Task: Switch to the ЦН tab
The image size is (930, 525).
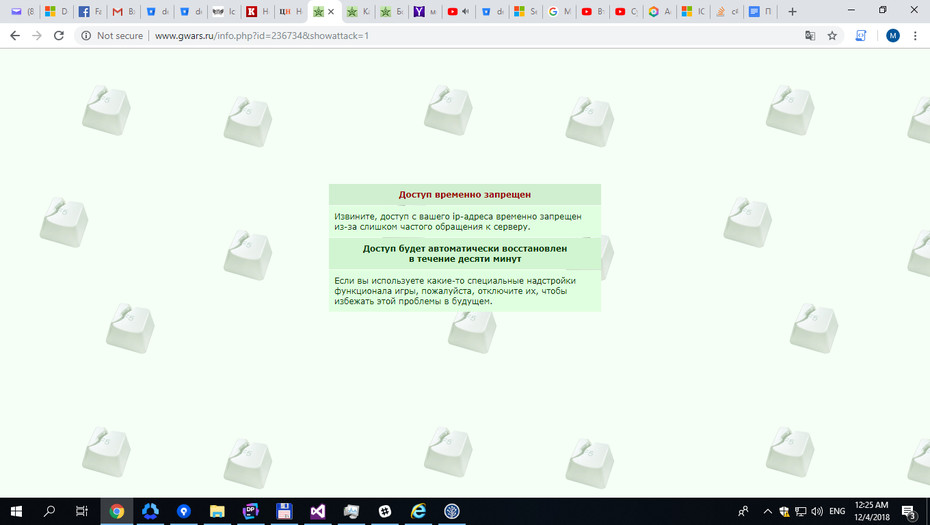Action: coord(290,11)
